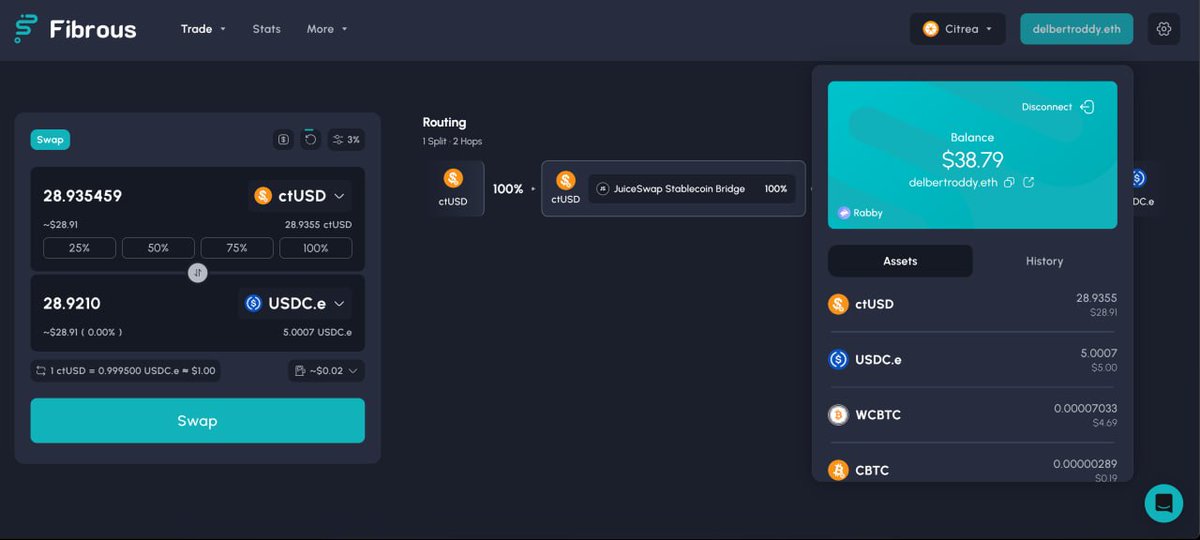Click the first ctUSD node in routing
The image size is (1200, 540).
pos(453,188)
